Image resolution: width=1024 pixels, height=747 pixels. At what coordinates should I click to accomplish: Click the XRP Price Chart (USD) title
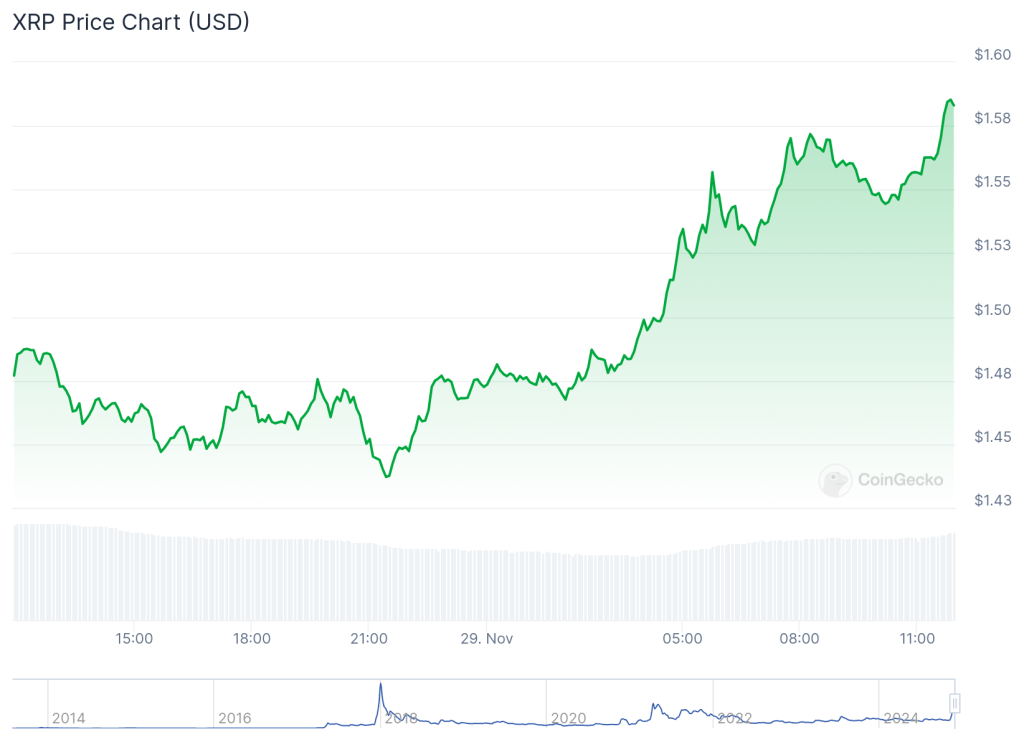tap(131, 22)
